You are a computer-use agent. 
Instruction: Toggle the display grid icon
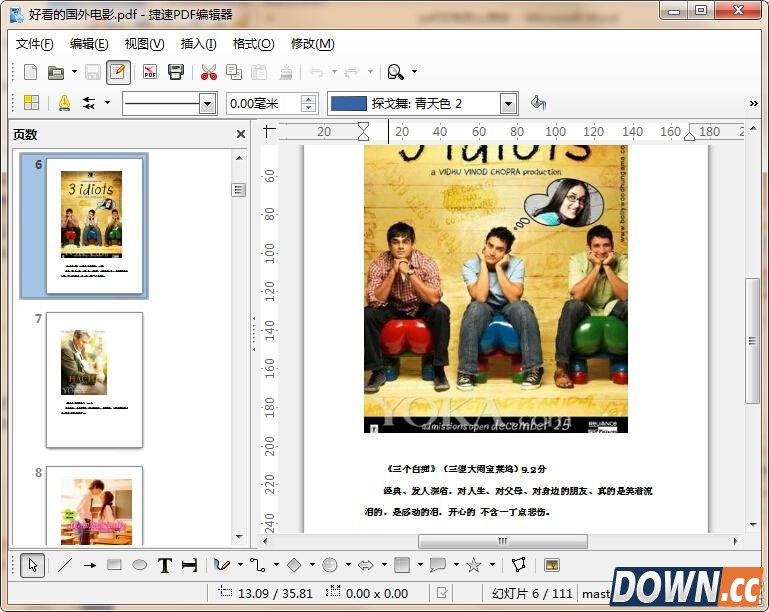click(31, 103)
